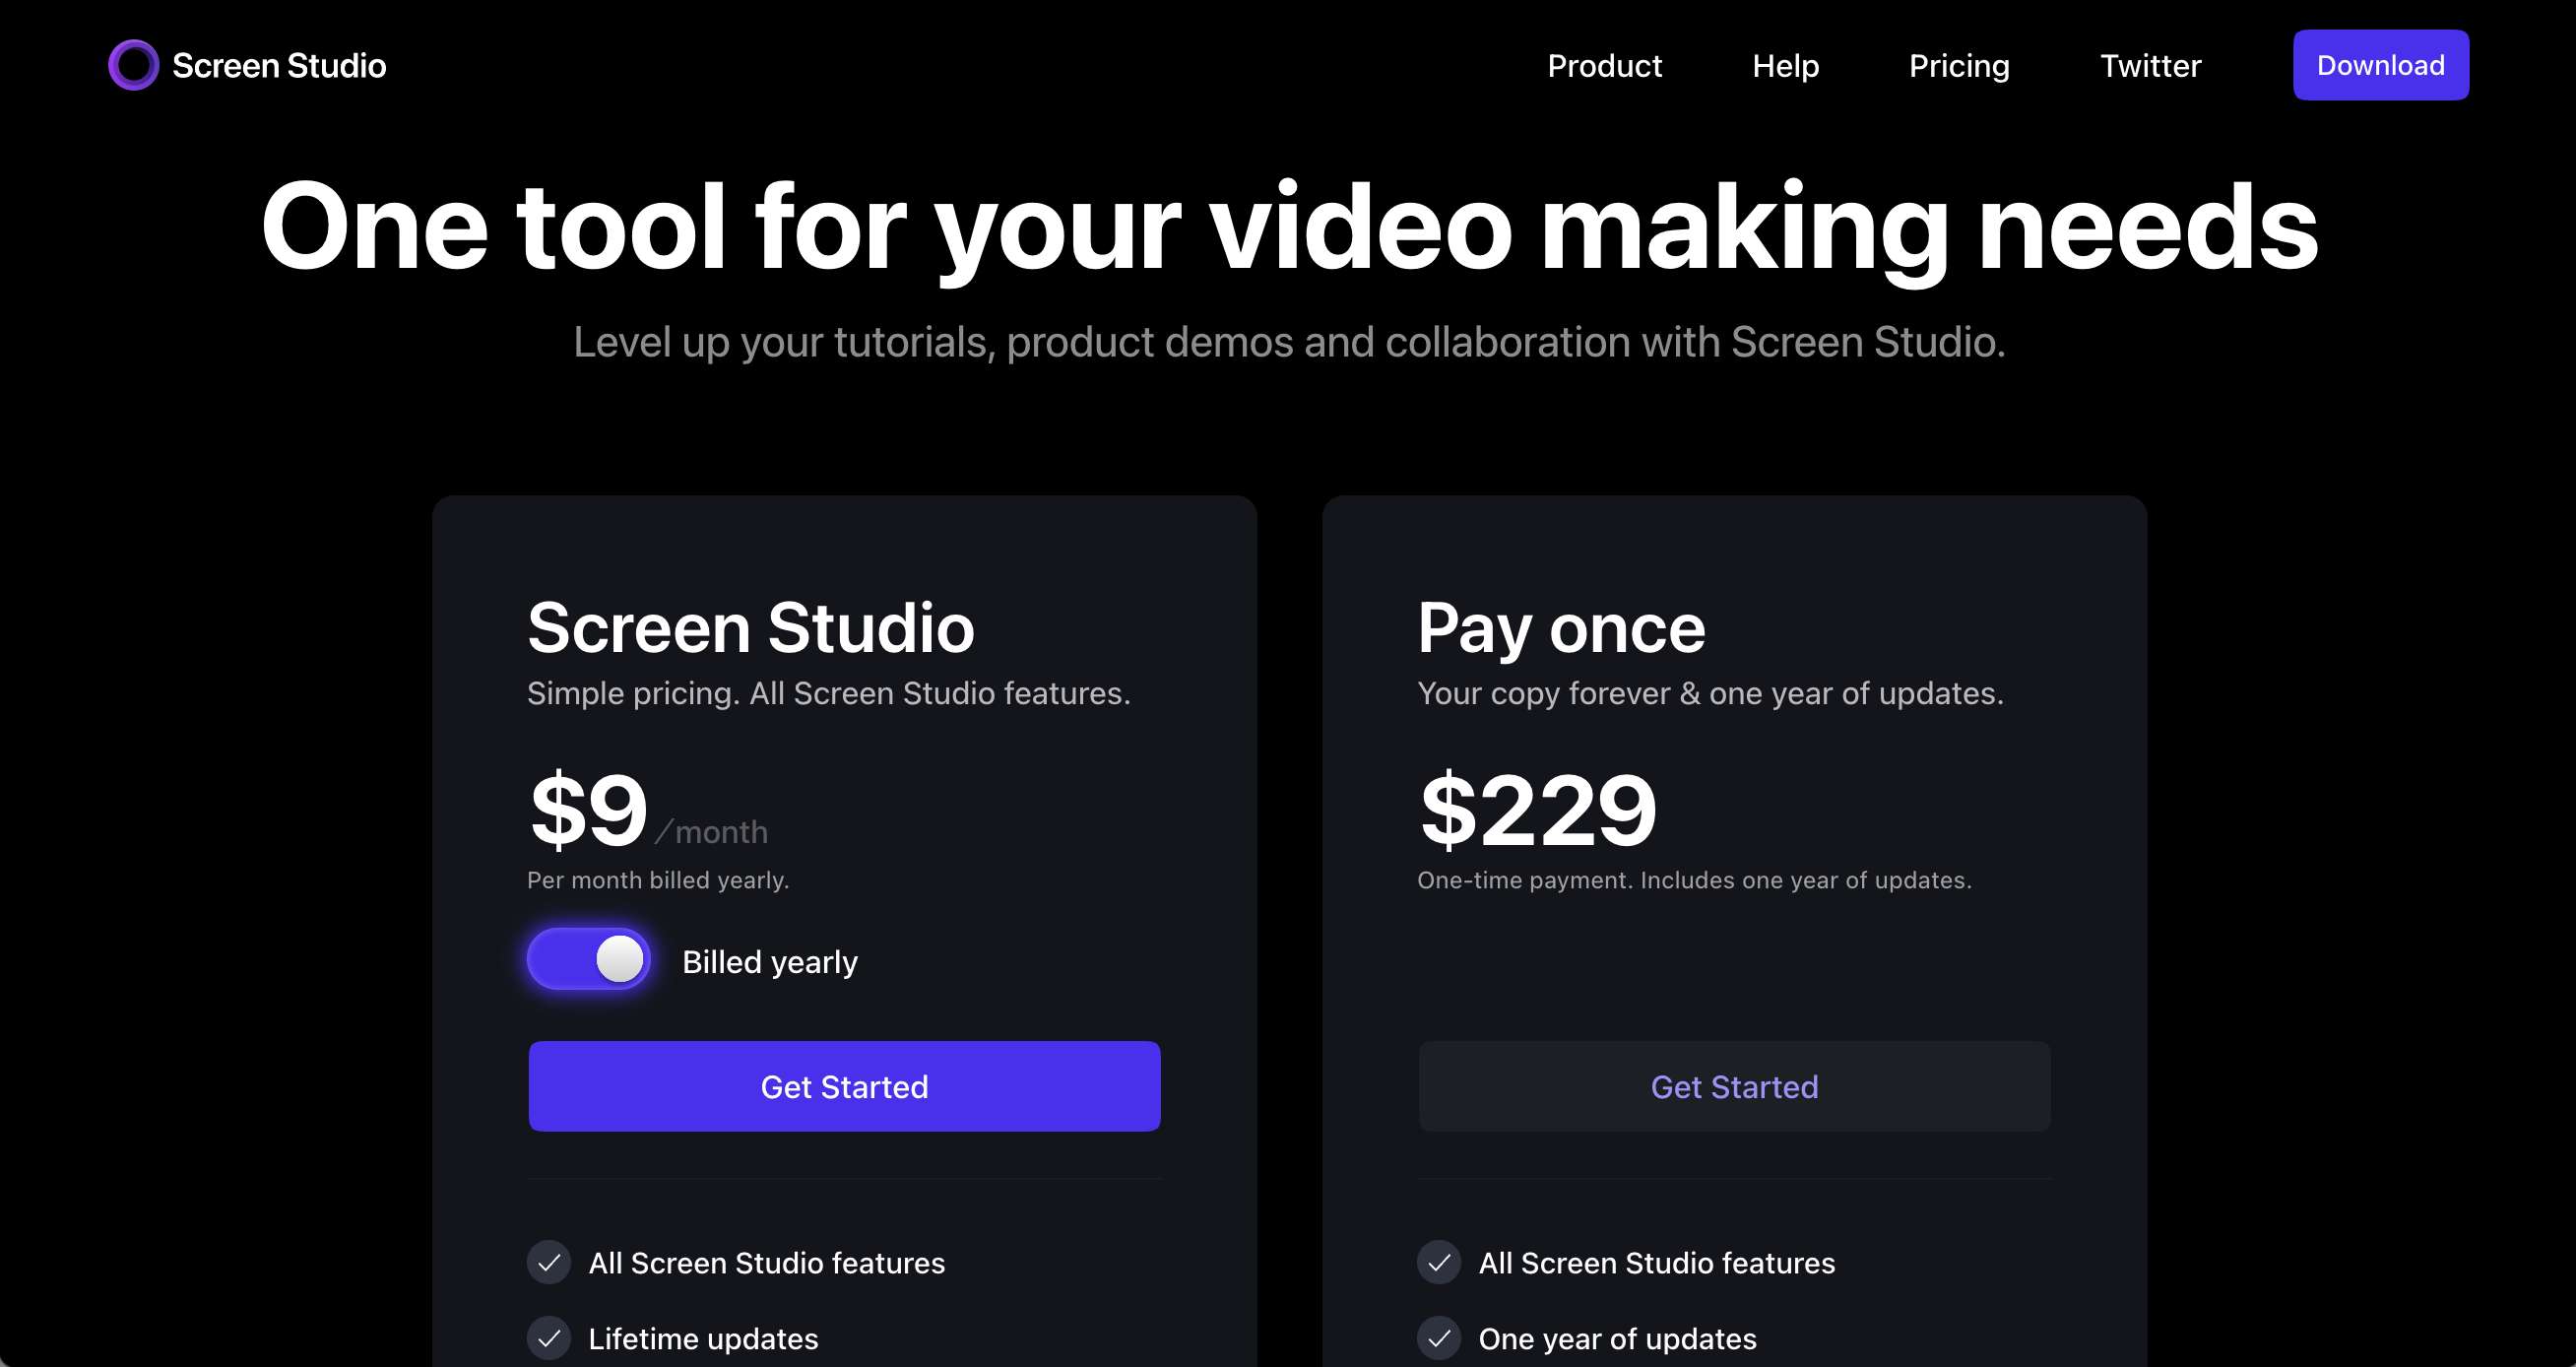Click the Screen Studio purple ring logo

[133, 65]
